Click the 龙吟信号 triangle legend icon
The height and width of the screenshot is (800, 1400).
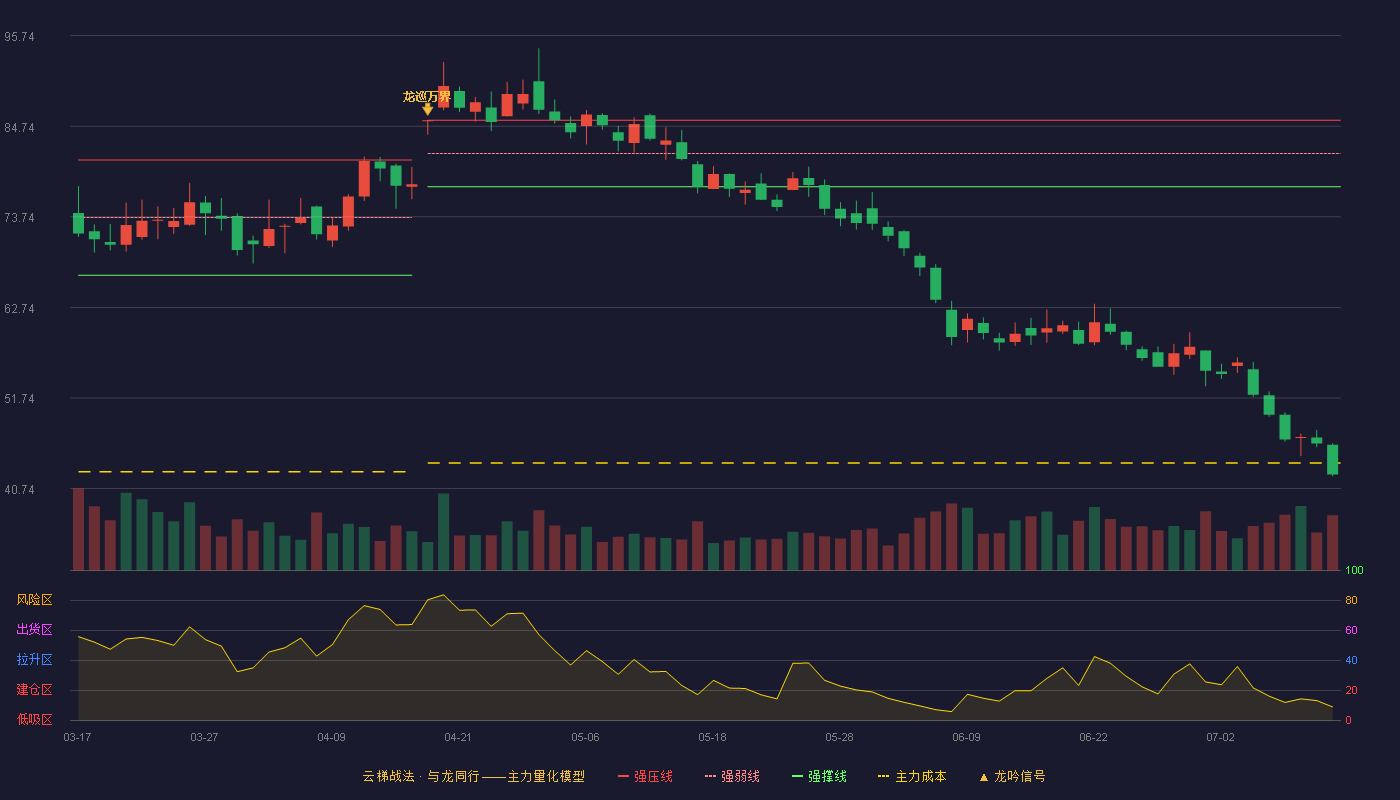click(x=984, y=777)
